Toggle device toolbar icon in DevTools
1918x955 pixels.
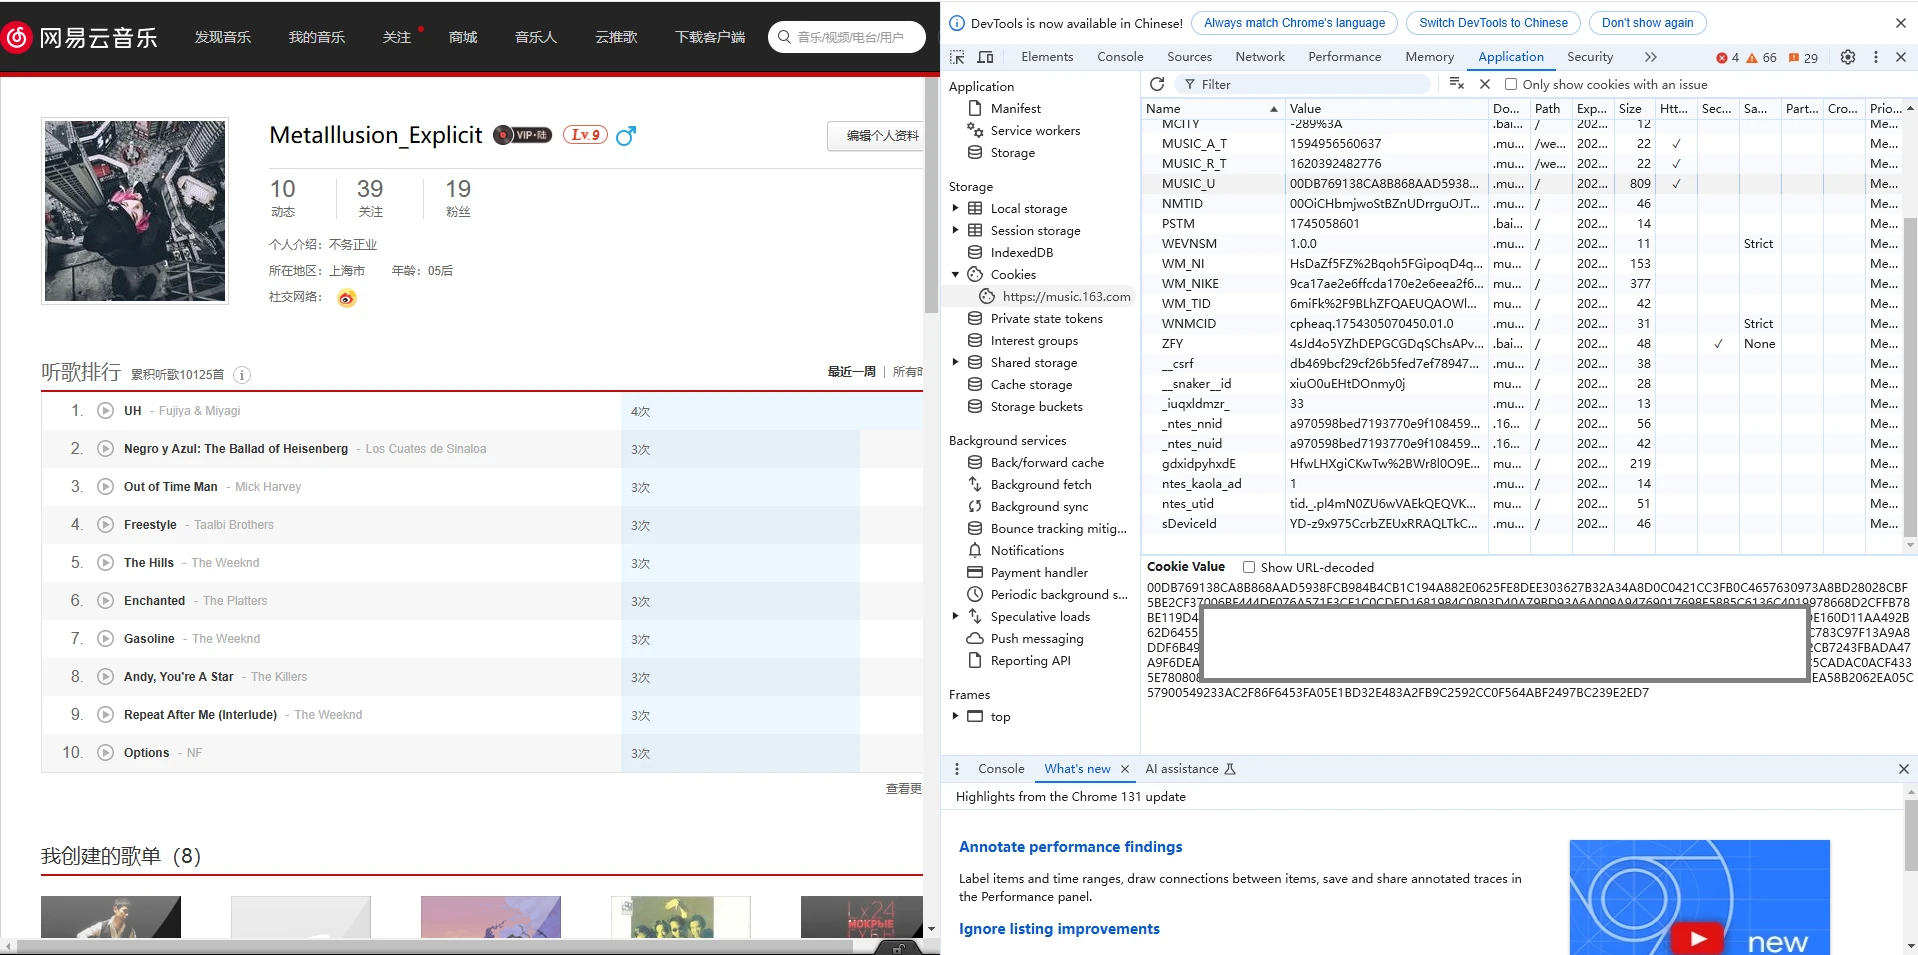click(x=985, y=57)
